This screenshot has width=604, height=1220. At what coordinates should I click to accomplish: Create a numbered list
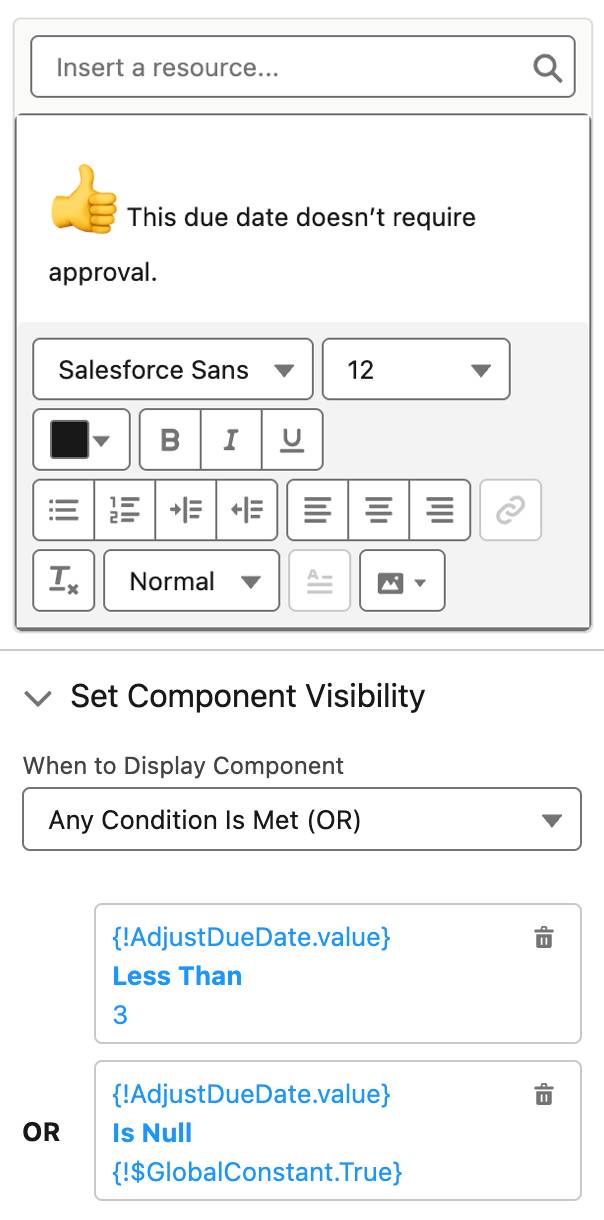(x=125, y=510)
